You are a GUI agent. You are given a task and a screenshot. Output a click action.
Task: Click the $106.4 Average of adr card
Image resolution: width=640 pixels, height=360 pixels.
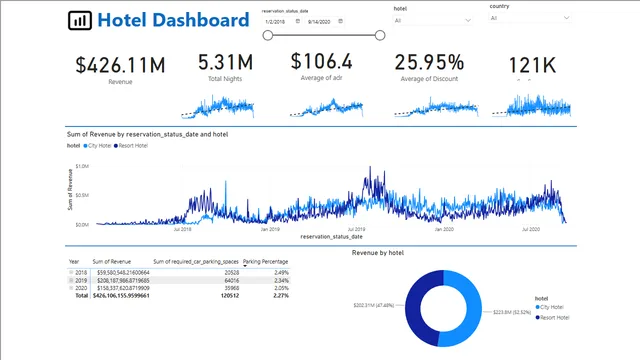322,66
